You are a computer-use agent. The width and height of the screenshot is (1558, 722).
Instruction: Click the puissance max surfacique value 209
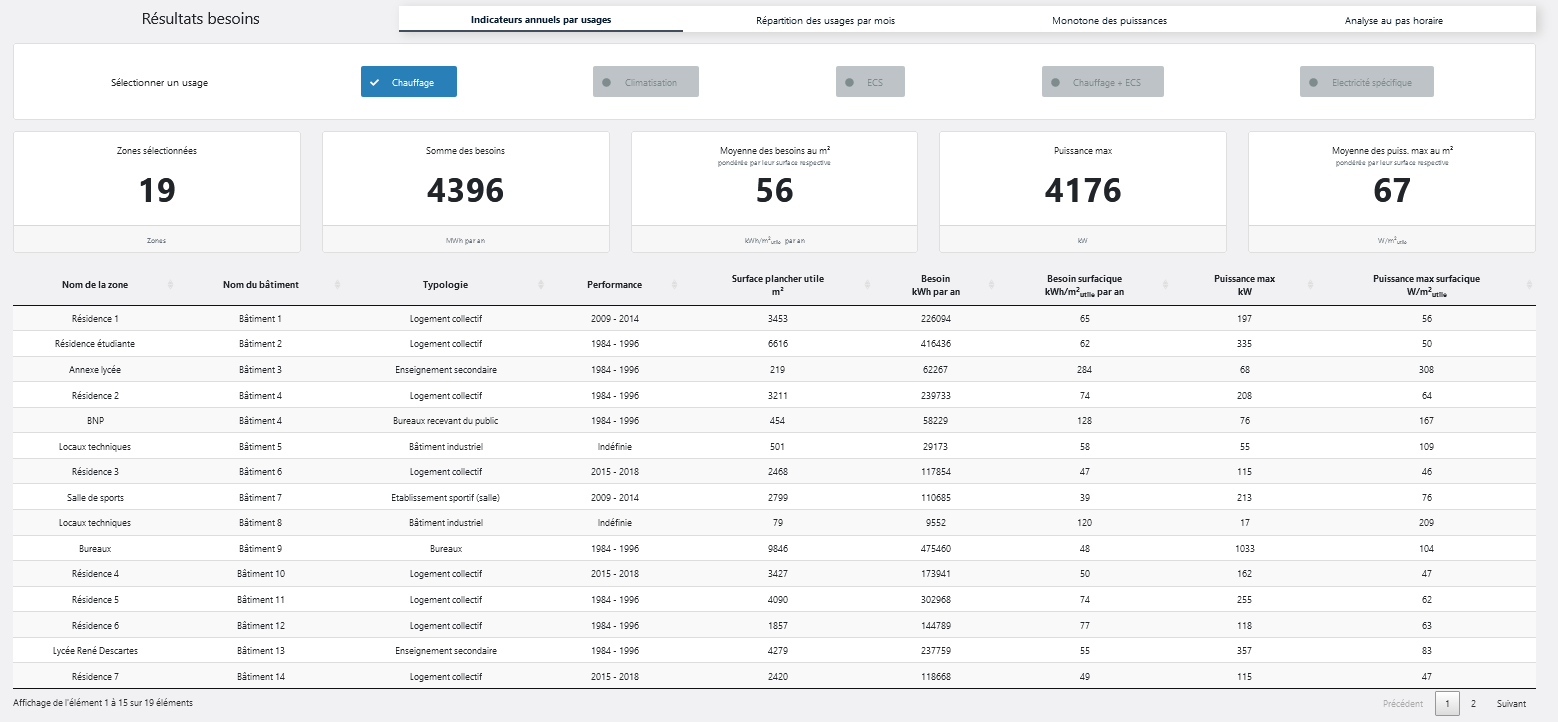[x=1427, y=523]
